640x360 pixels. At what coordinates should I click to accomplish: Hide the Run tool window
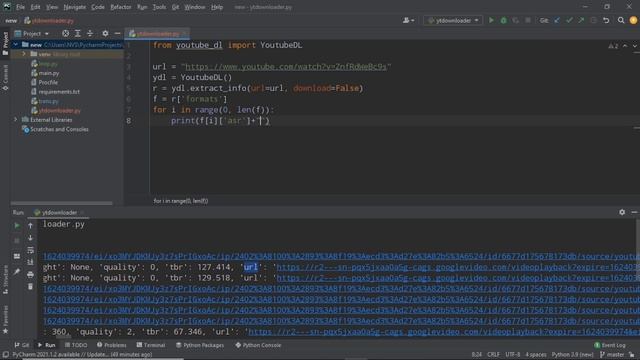(634, 212)
